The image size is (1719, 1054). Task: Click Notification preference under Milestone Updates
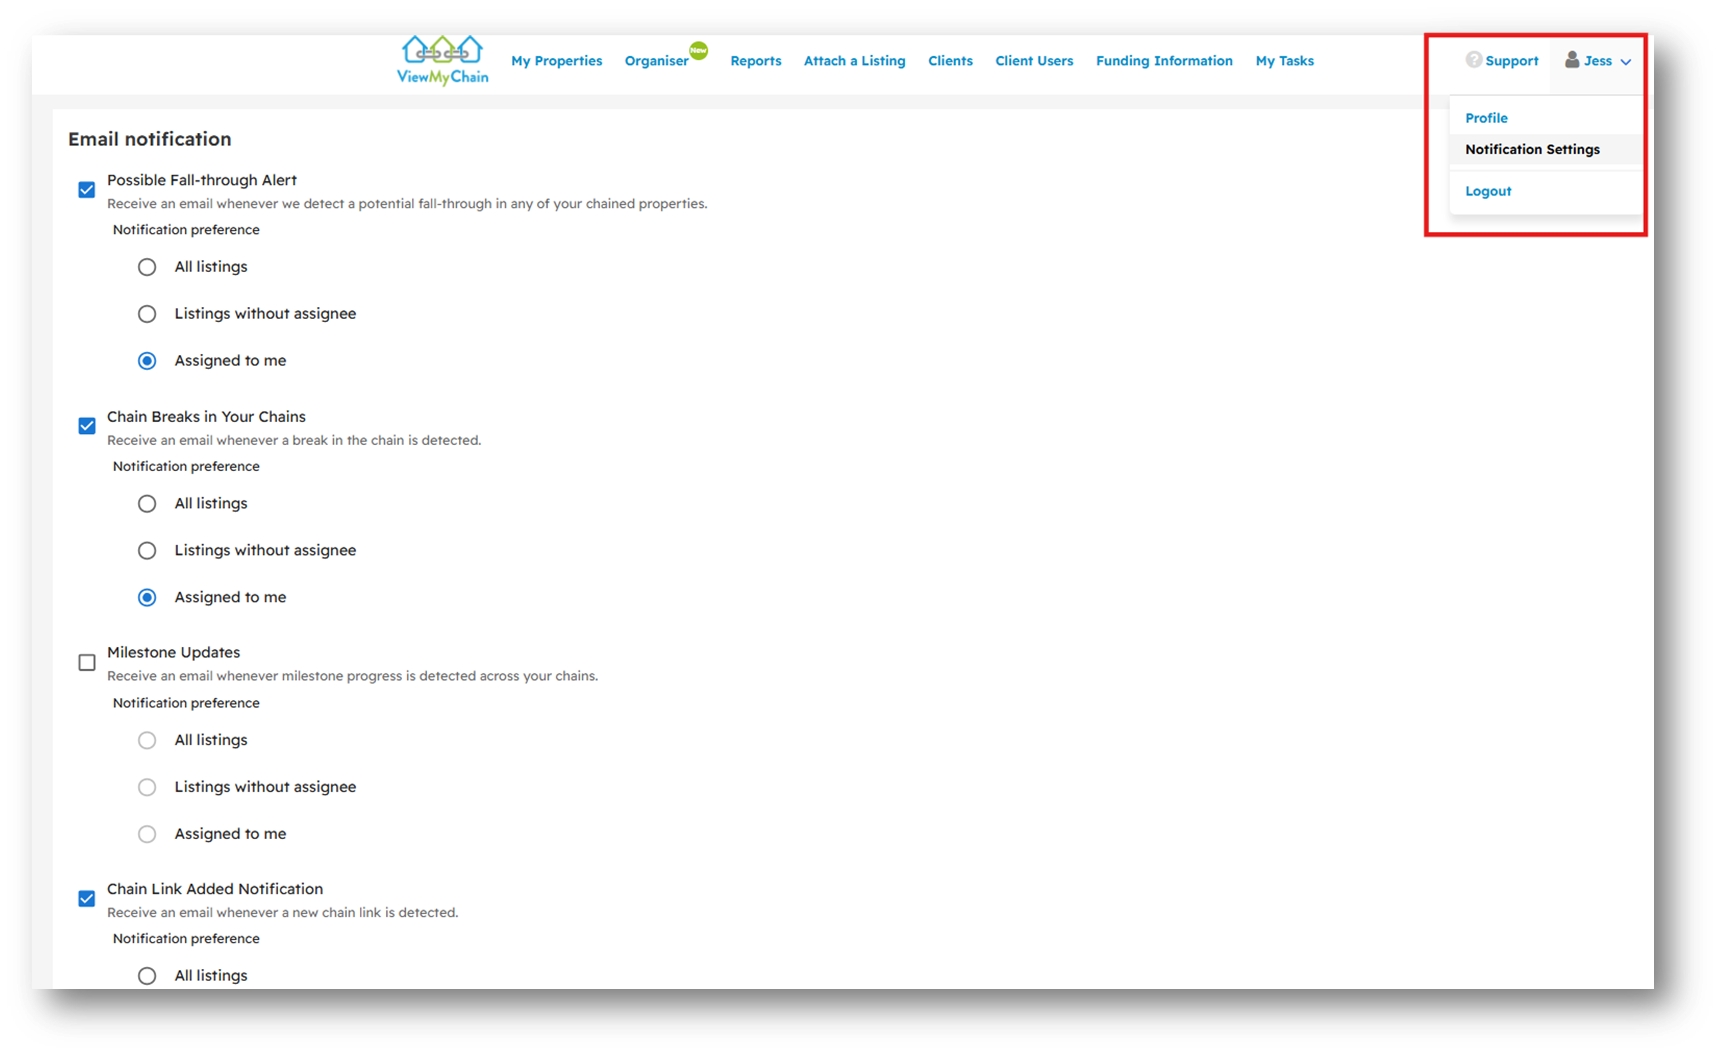[186, 703]
